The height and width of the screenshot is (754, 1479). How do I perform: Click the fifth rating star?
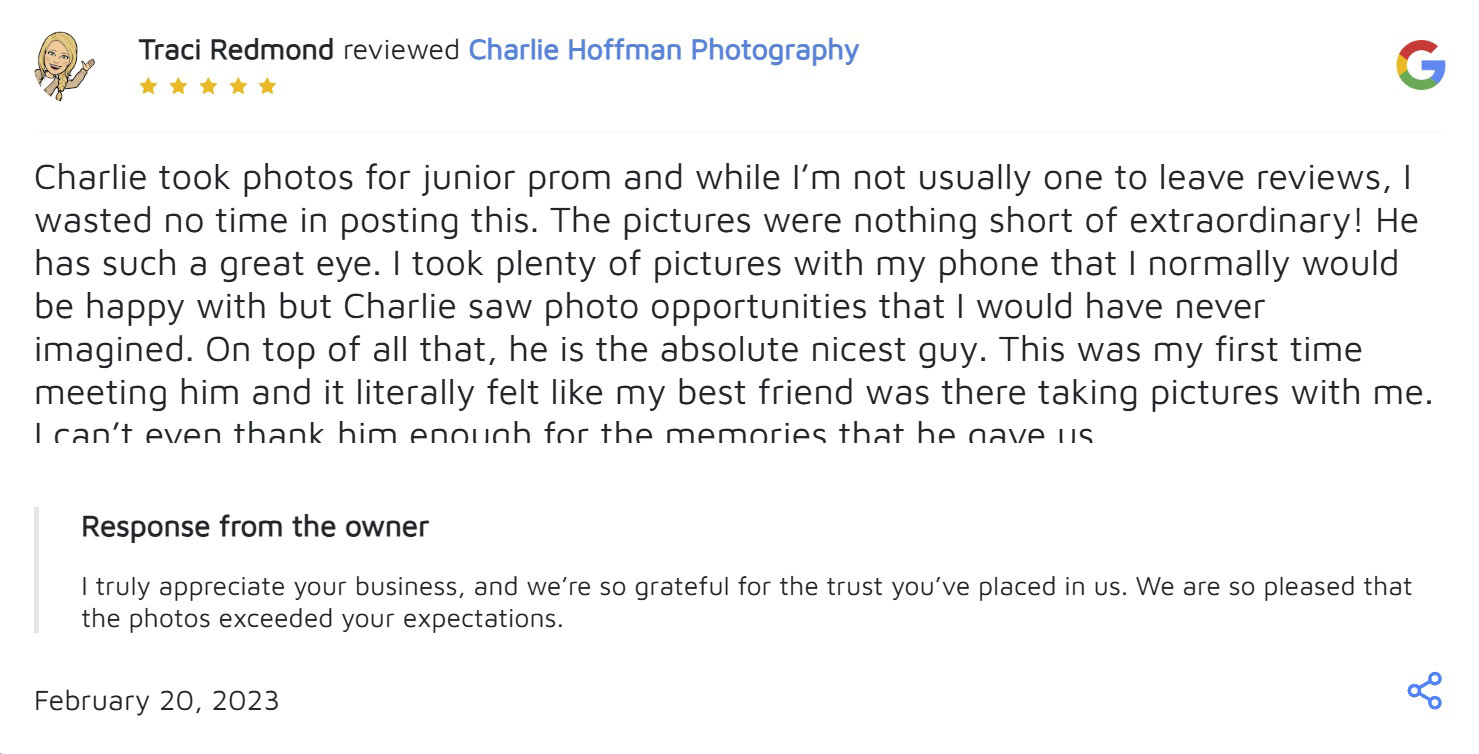tap(267, 86)
